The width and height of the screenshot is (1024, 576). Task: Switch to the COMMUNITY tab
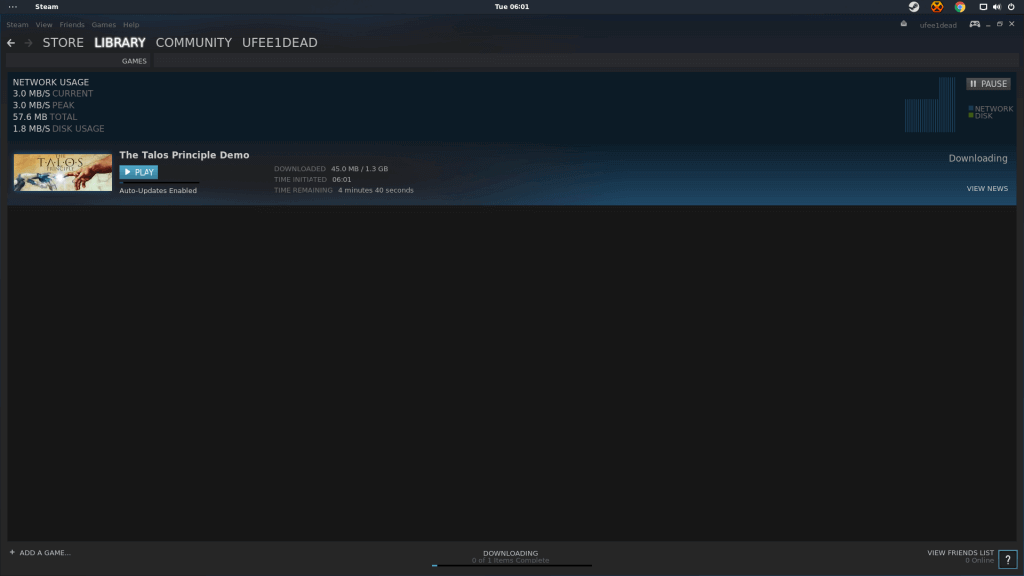(x=194, y=42)
